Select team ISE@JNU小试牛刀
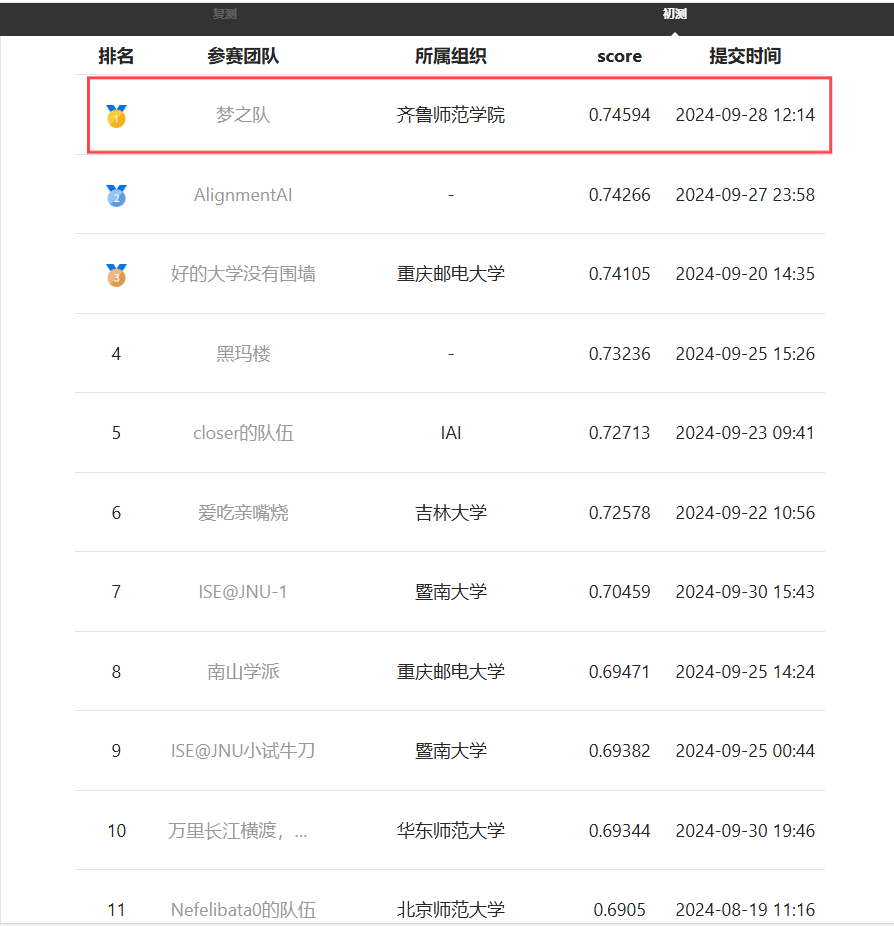The width and height of the screenshot is (894, 926). point(243,751)
